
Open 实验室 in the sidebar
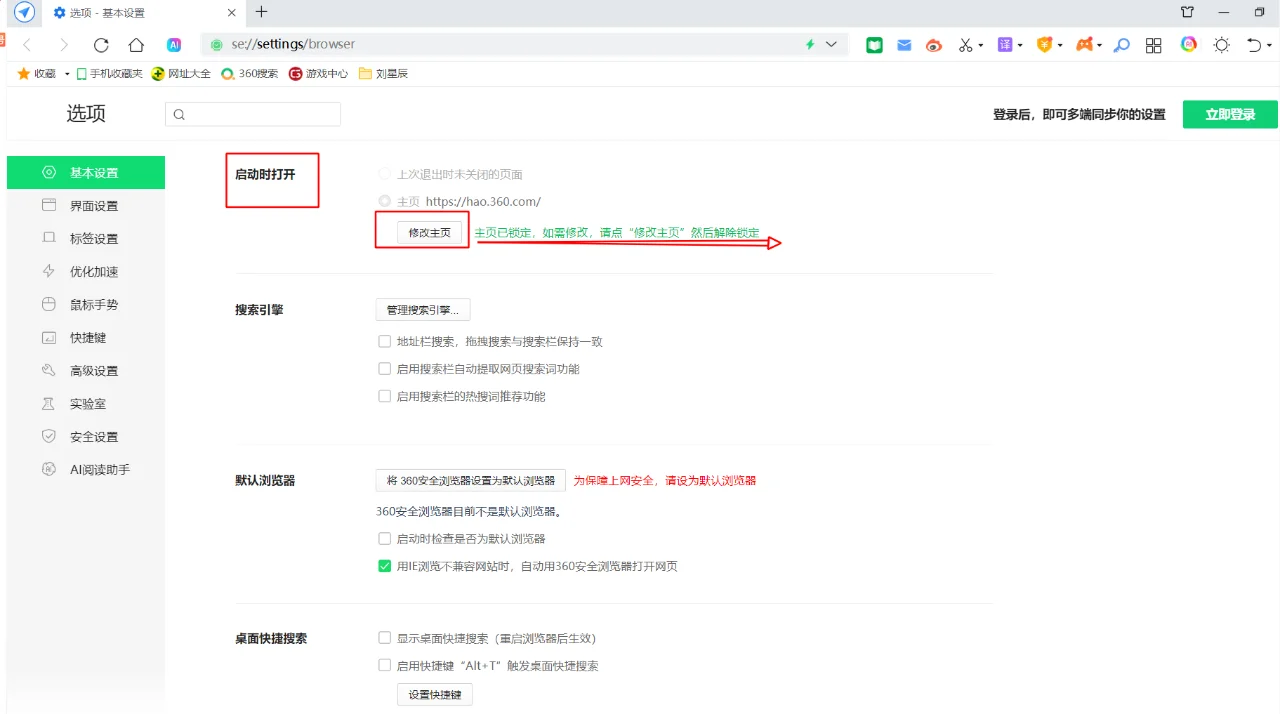[x=86, y=404]
